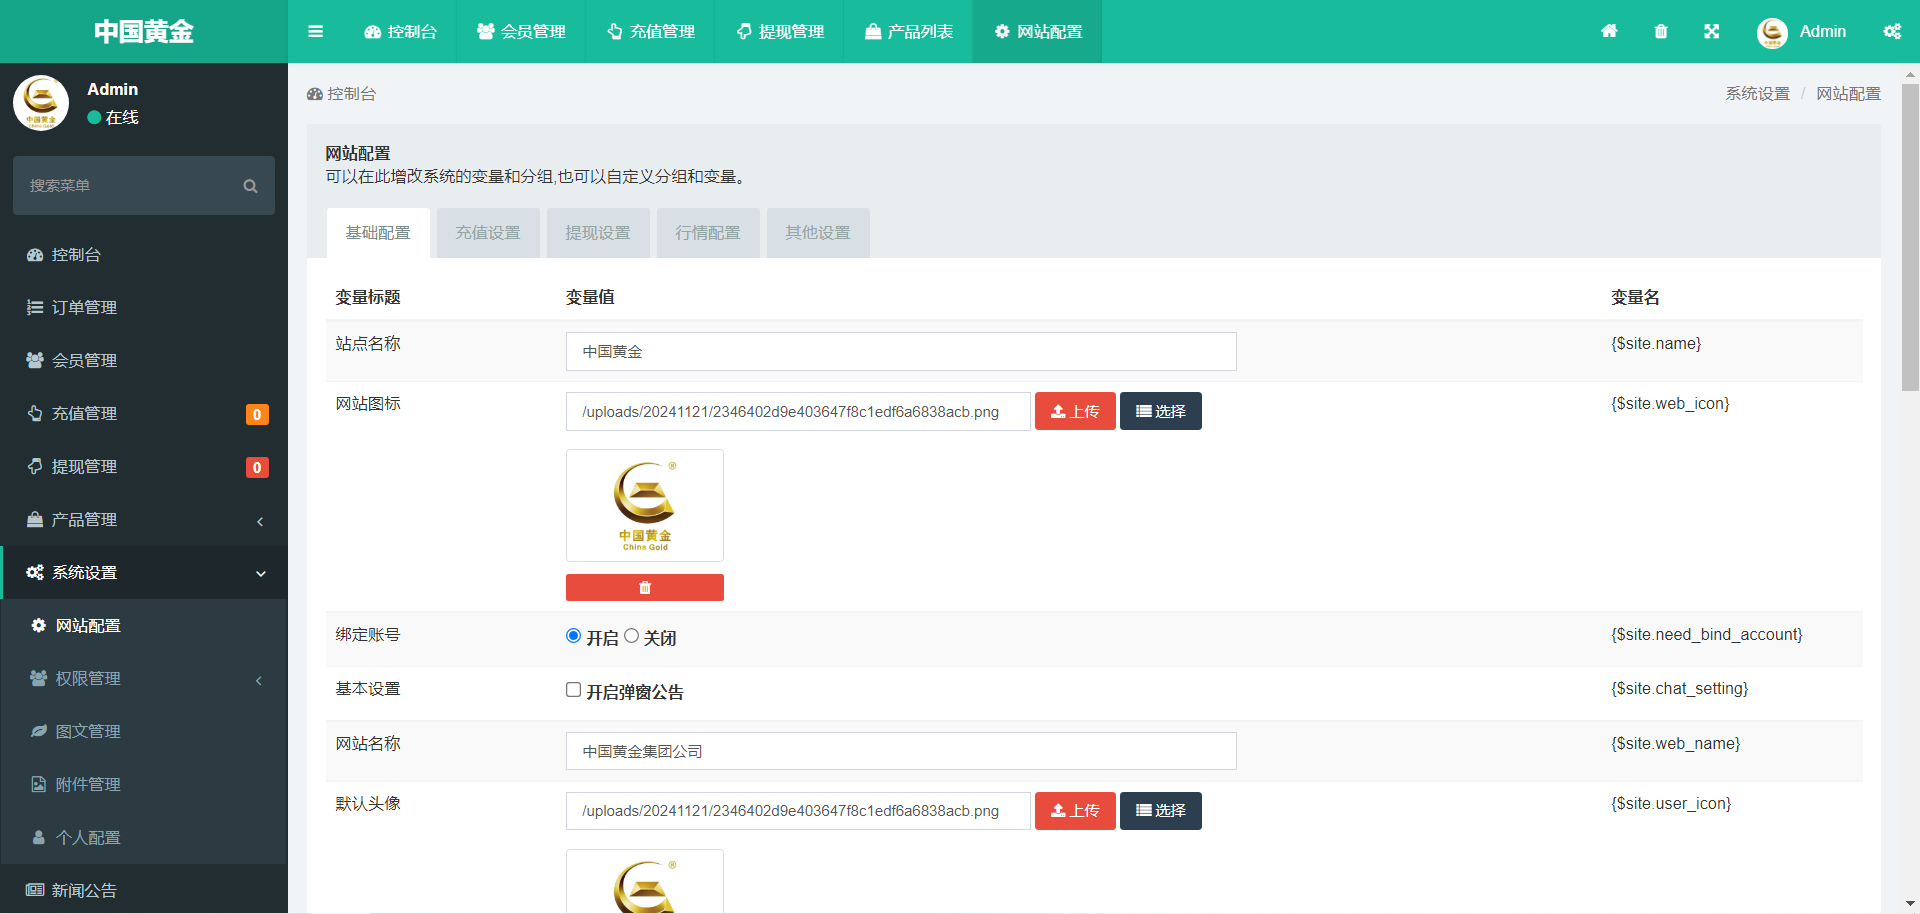Image resolution: width=1920 pixels, height=914 pixels.
Task: Expand the 权限管理 submenu
Action: [x=144, y=679]
